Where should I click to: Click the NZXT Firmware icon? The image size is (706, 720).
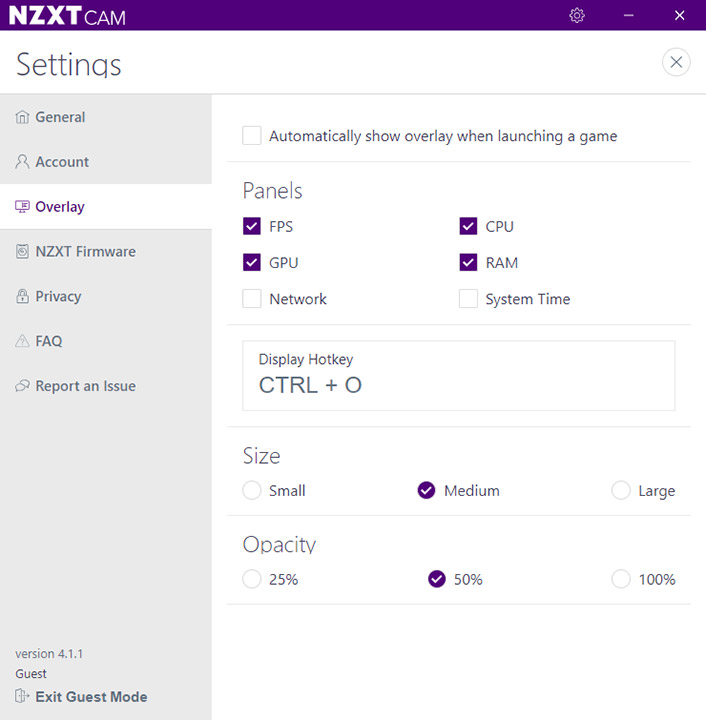[23, 252]
